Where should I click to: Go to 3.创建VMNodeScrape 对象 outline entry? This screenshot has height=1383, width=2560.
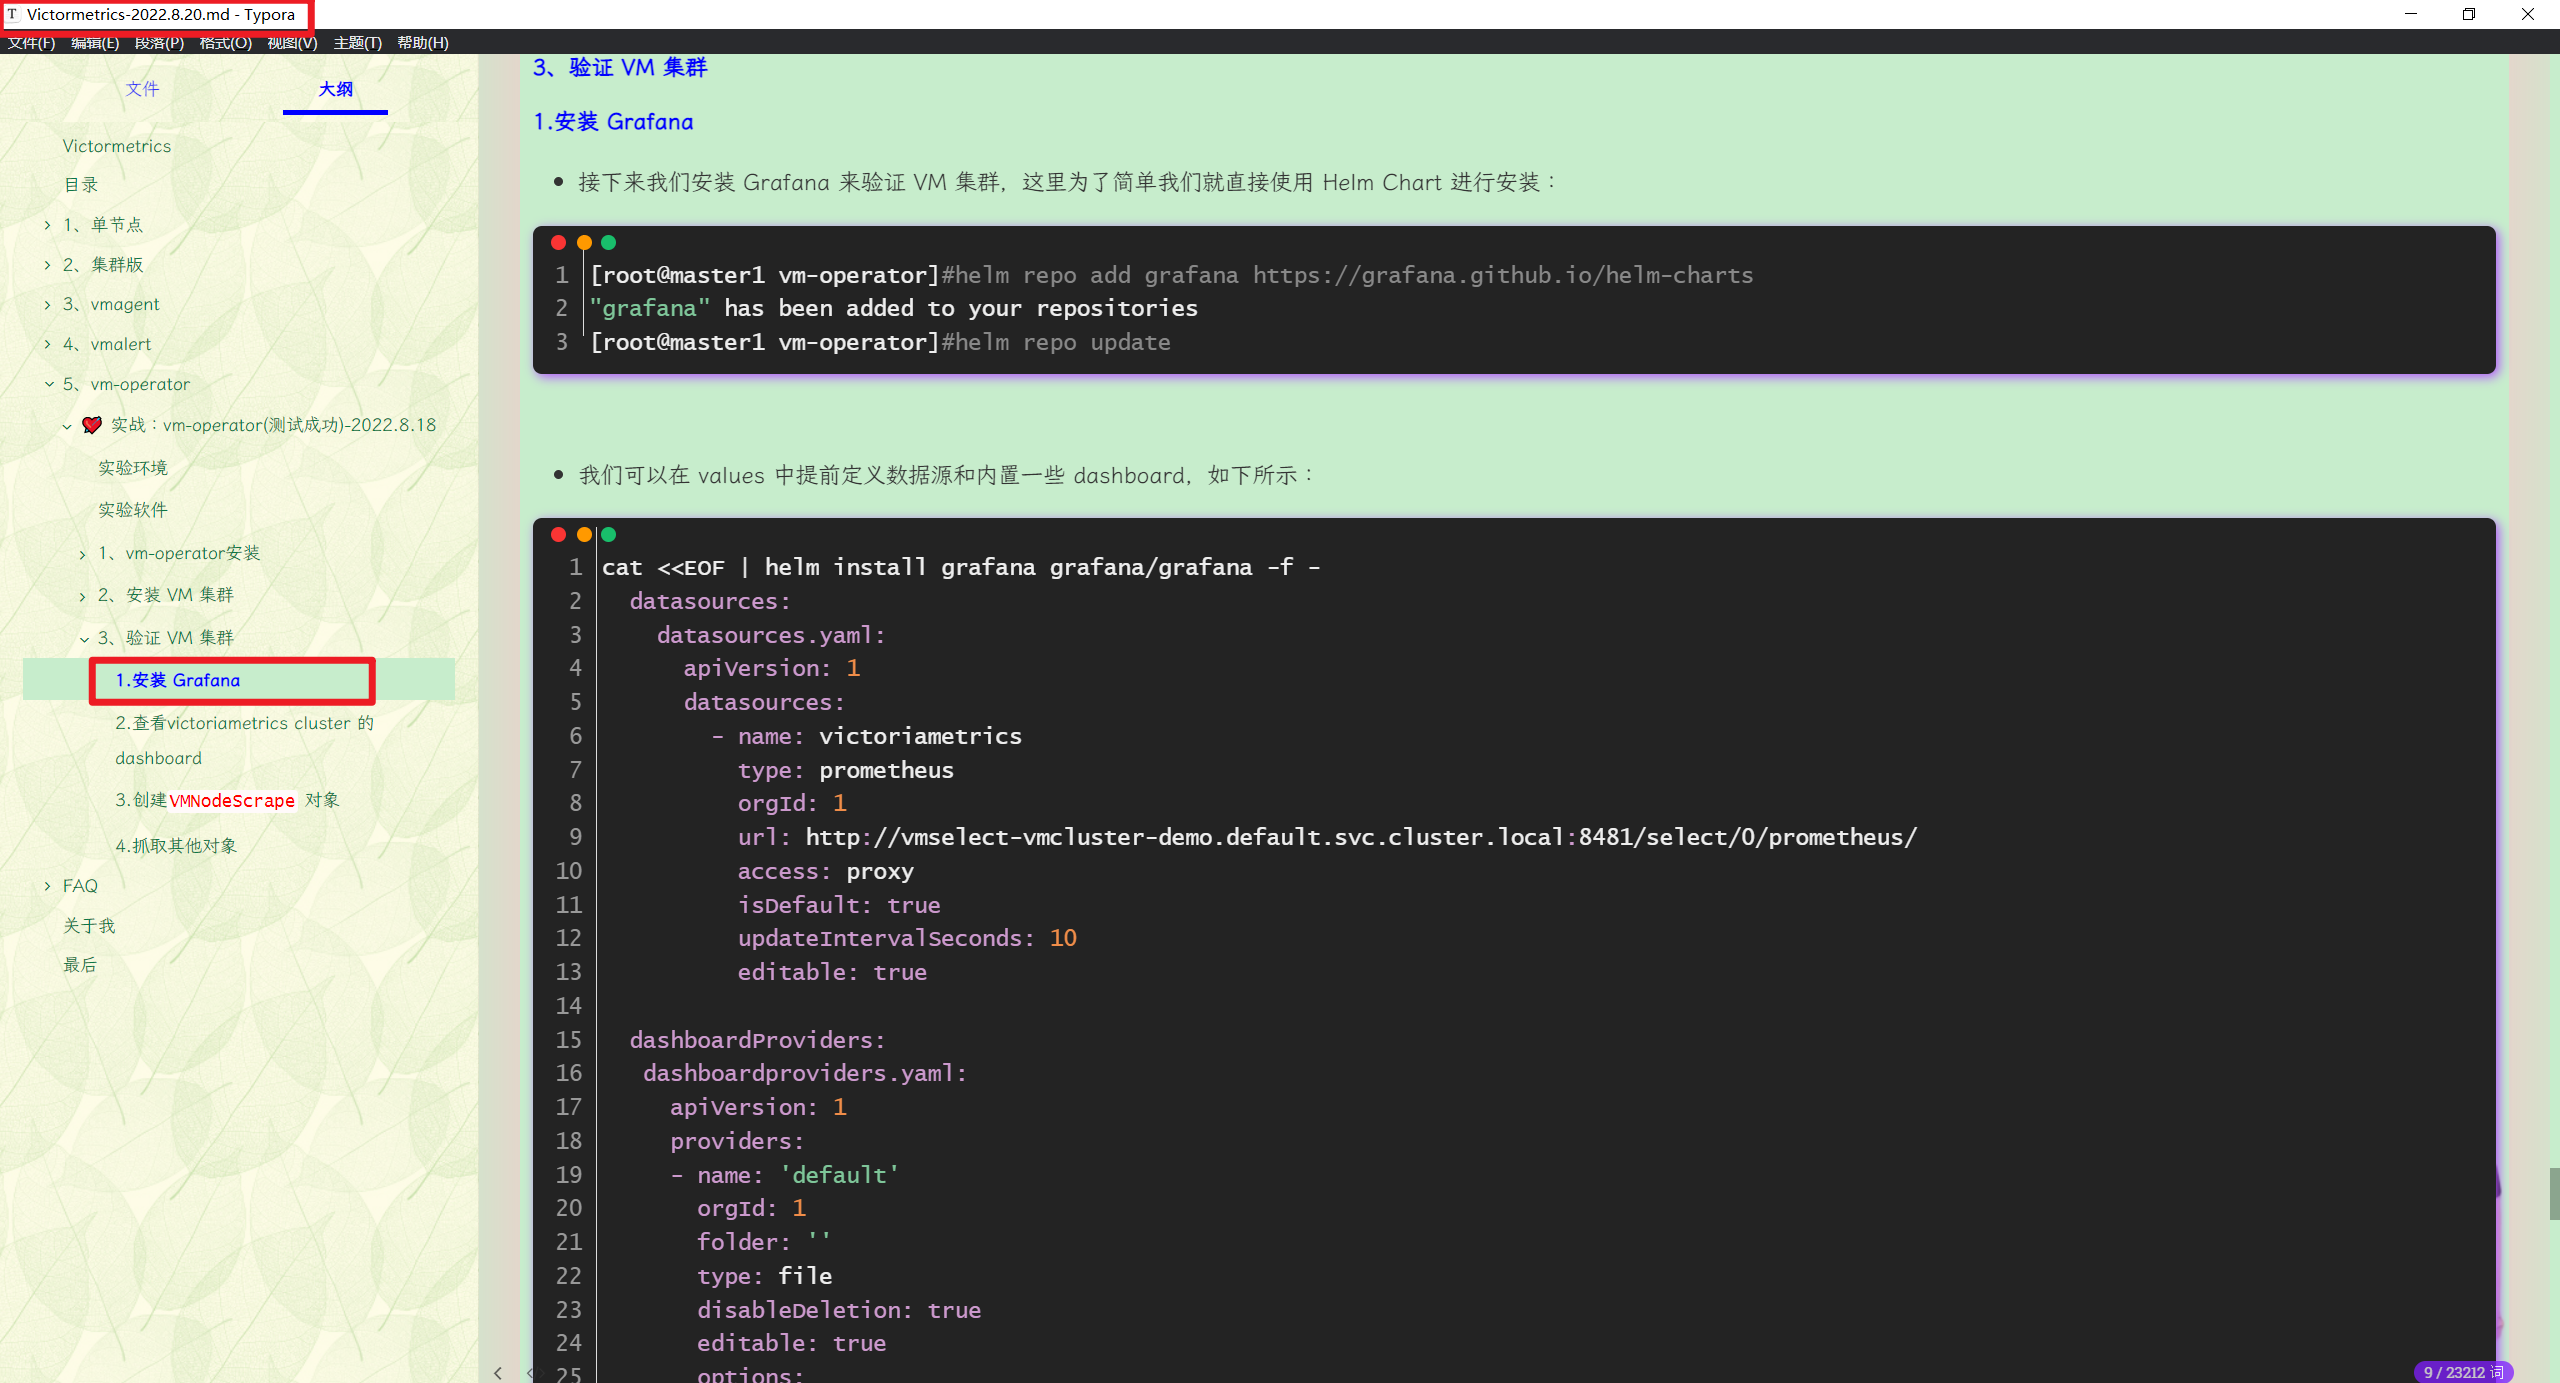tap(227, 800)
